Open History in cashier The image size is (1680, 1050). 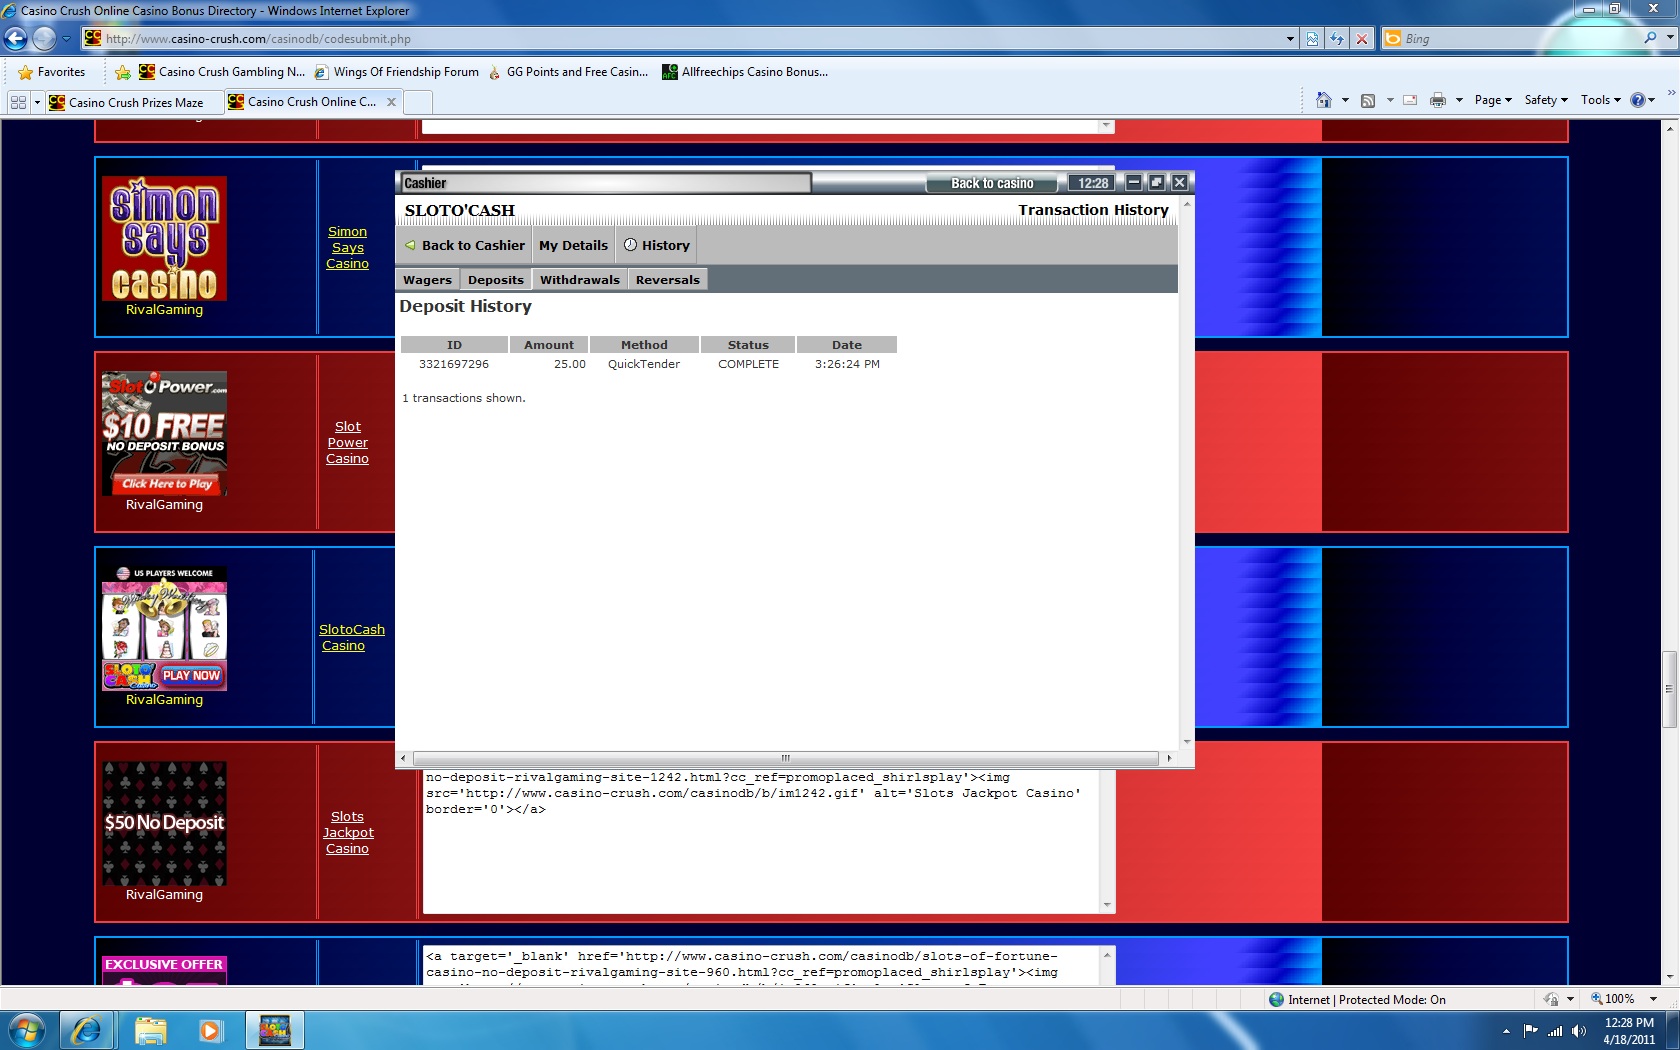[x=657, y=245]
